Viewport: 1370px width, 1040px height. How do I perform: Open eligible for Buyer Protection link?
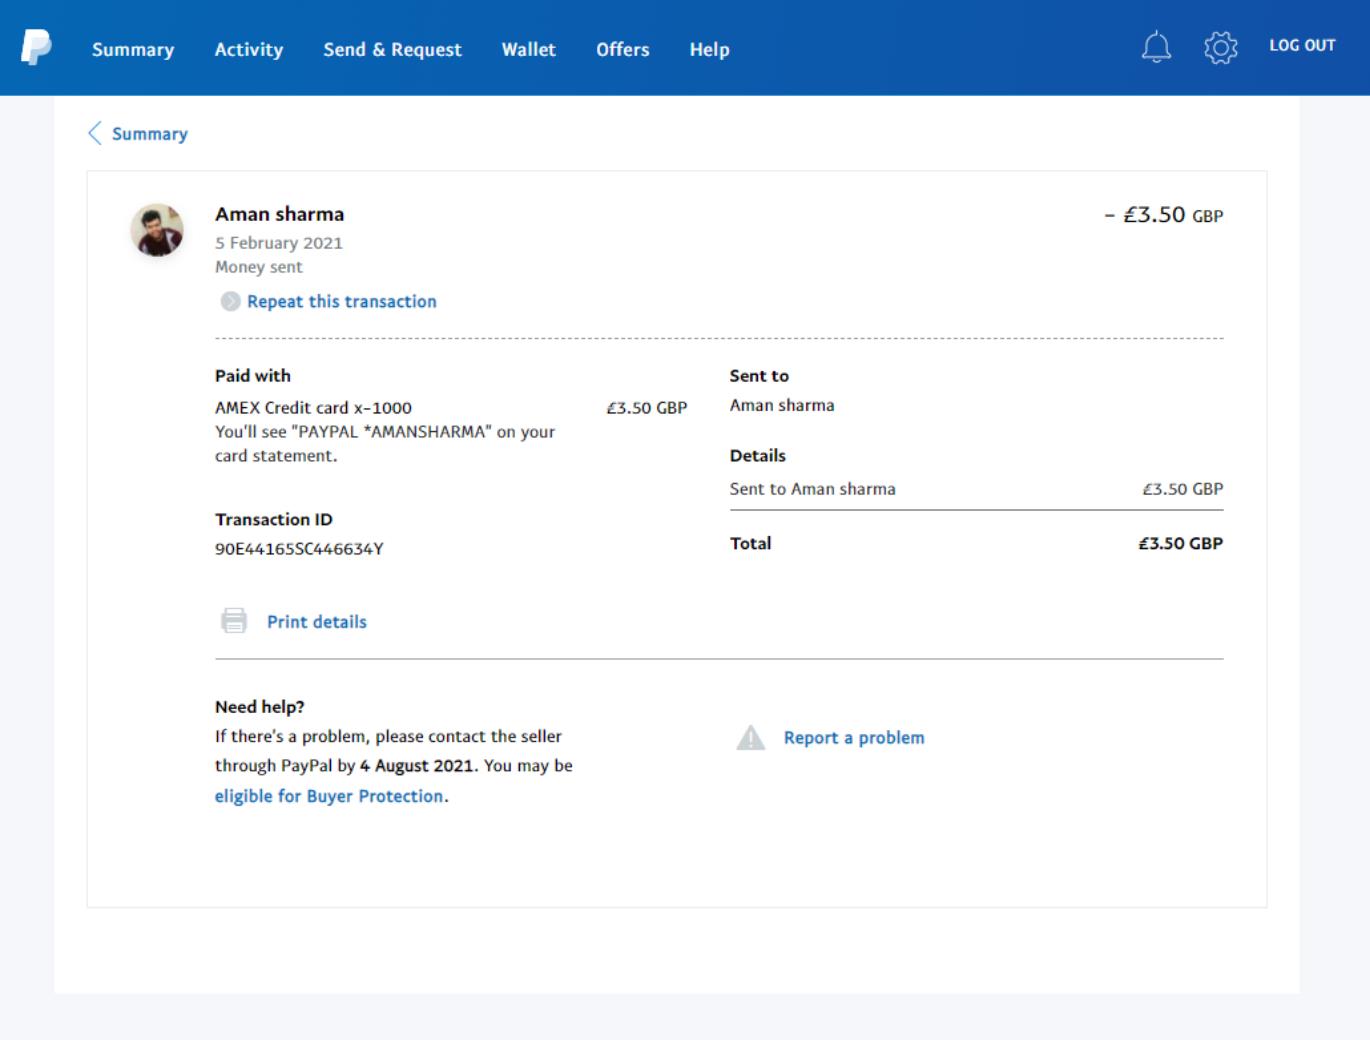[329, 796]
